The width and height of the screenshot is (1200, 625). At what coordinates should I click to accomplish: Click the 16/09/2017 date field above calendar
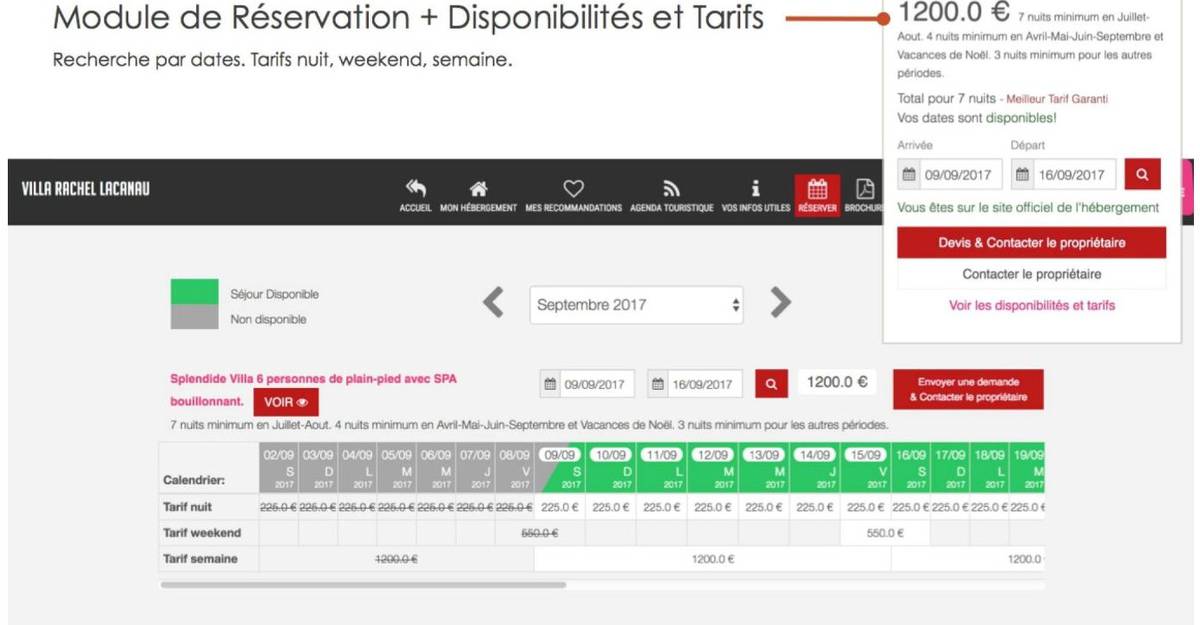(x=695, y=384)
